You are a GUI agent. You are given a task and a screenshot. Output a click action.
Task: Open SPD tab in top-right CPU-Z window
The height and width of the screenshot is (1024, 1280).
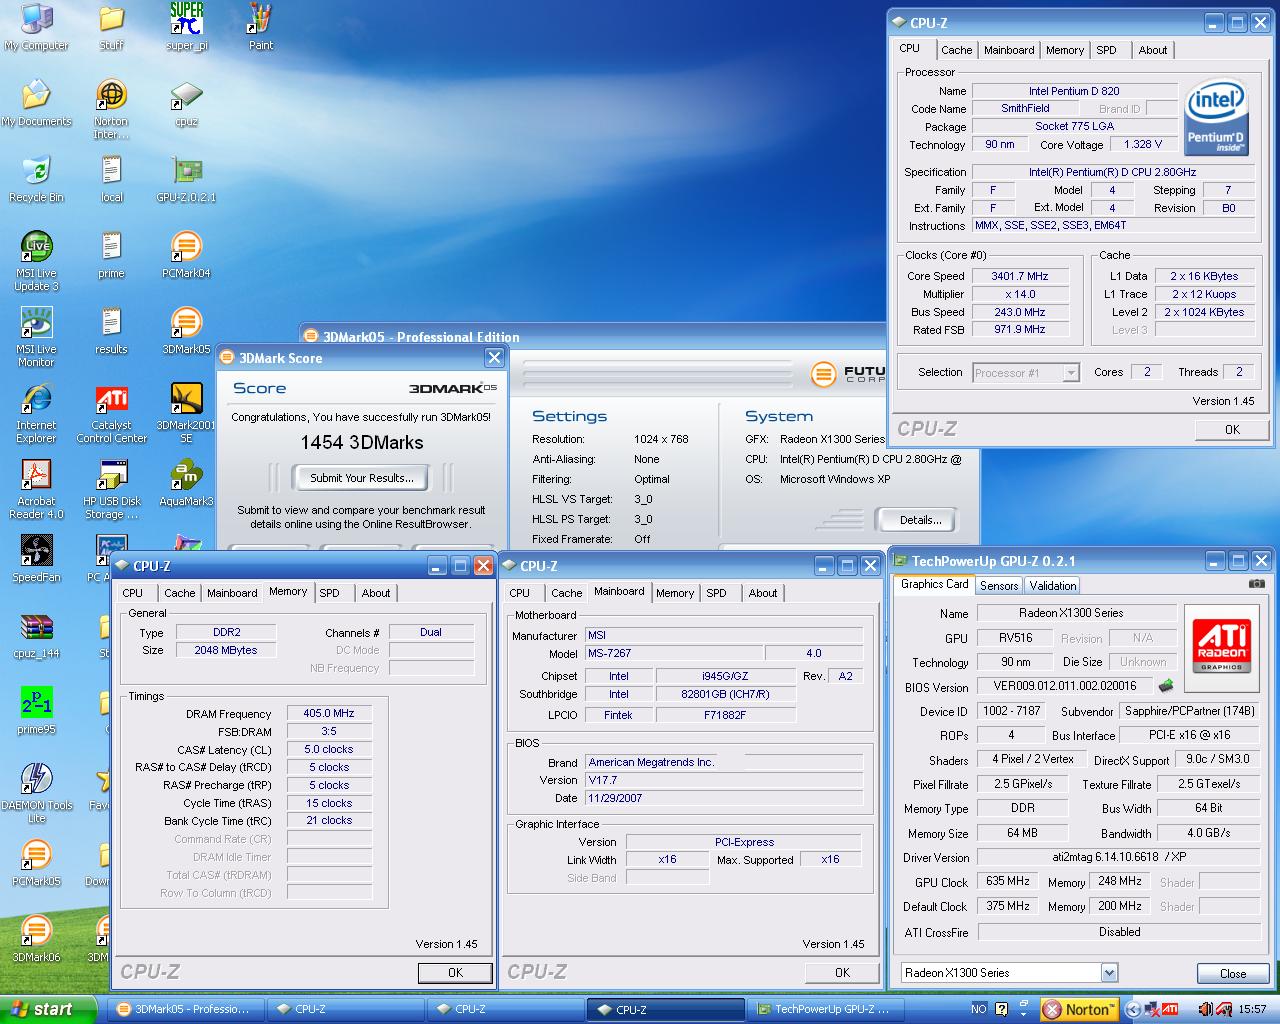1106,50
